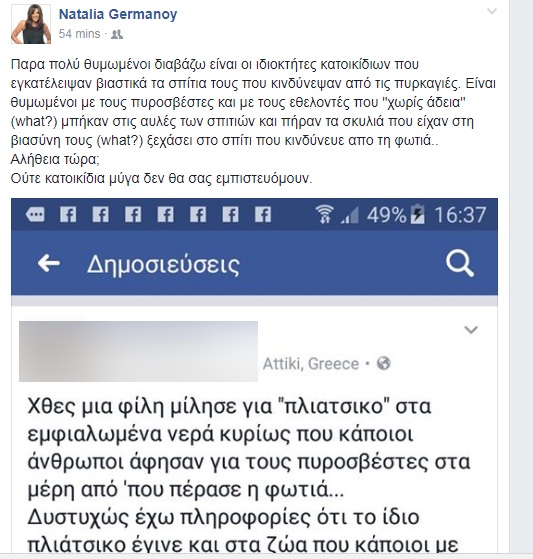This screenshot has height=559, width=533.
Task: Expand the chevron on the inner shared post
Action: coord(471,330)
